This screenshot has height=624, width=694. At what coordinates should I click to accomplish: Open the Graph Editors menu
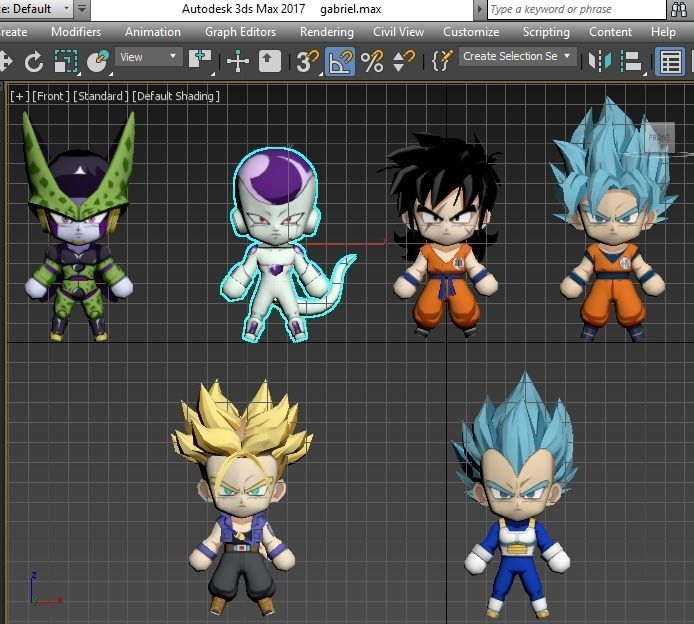coord(240,32)
